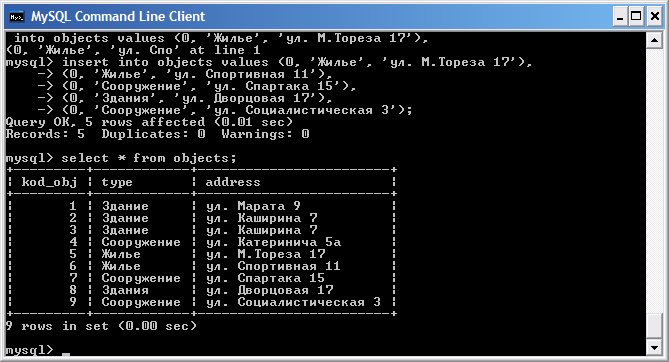Click the select * from objects; command line

pos(121,158)
